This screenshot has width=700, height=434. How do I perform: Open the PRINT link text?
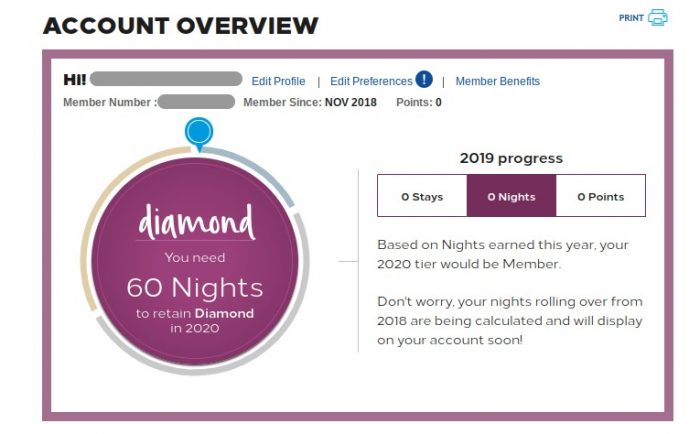point(631,18)
